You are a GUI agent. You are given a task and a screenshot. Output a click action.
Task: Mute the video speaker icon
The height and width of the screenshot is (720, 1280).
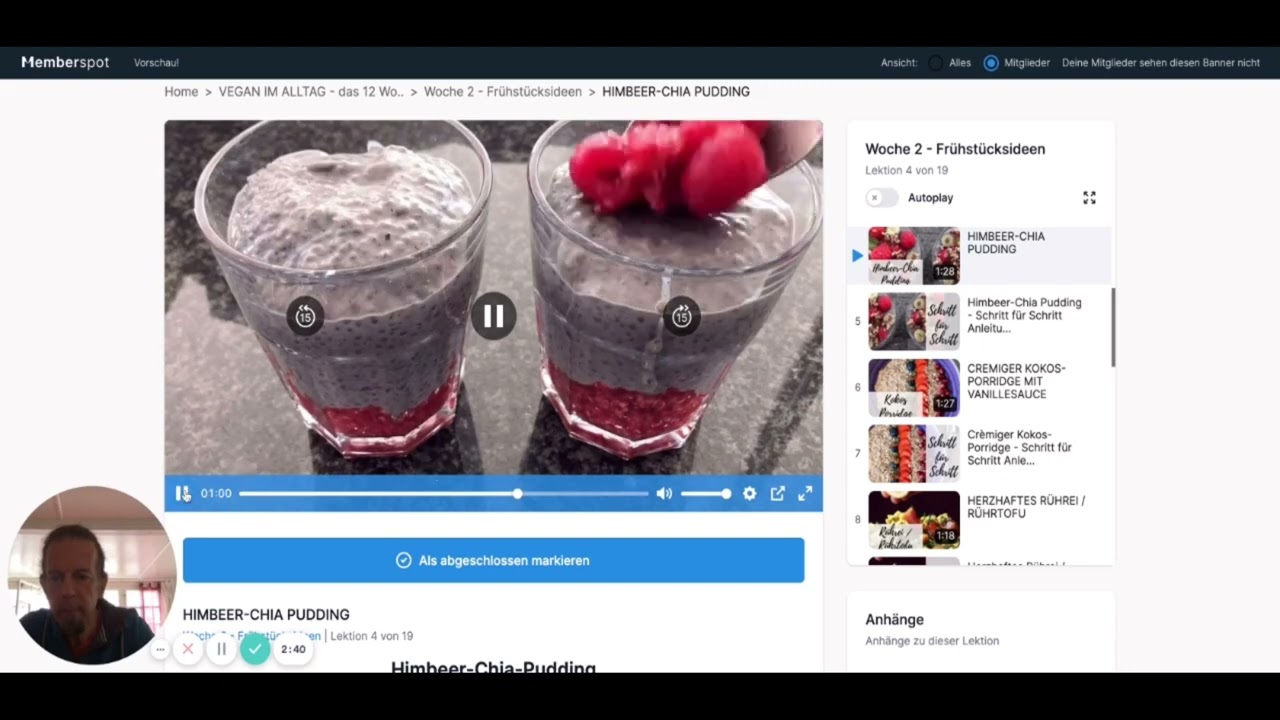pos(664,493)
